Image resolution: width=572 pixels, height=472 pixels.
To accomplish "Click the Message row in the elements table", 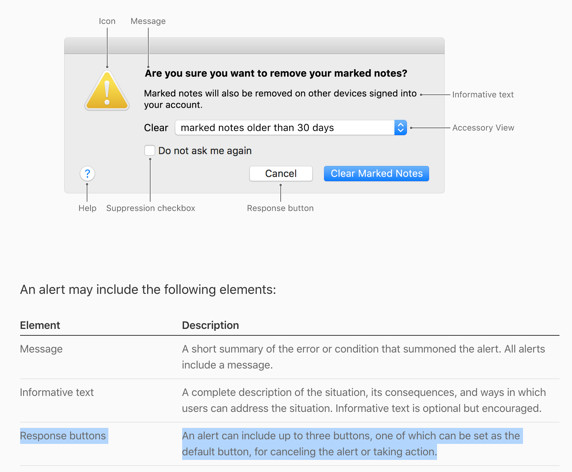I will (289, 357).
